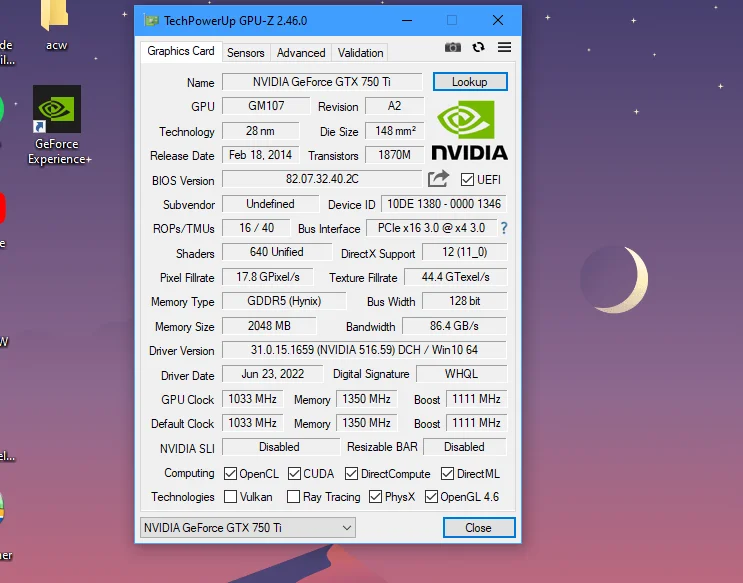Click the Technology field 28 nm
This screenshot has height=583, width=743.
pos(260,131)
